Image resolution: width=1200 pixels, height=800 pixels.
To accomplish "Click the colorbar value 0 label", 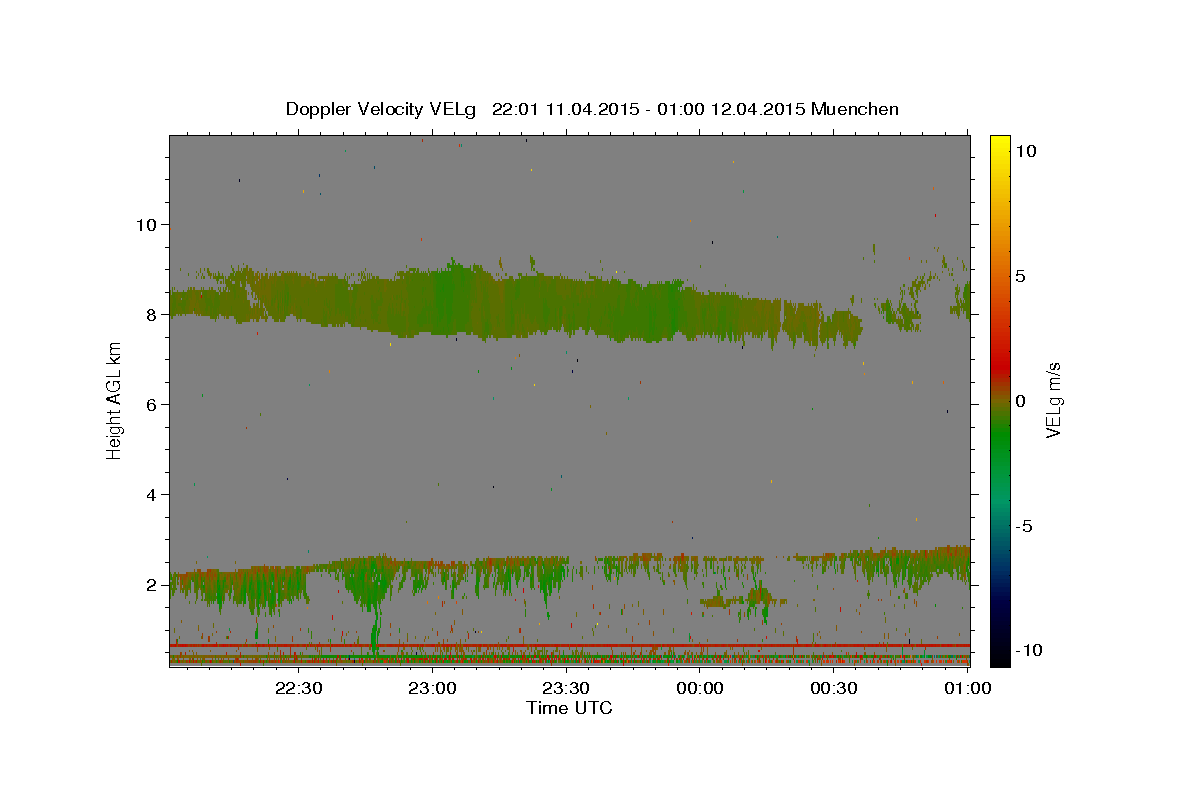I will tap(1020, 401).
